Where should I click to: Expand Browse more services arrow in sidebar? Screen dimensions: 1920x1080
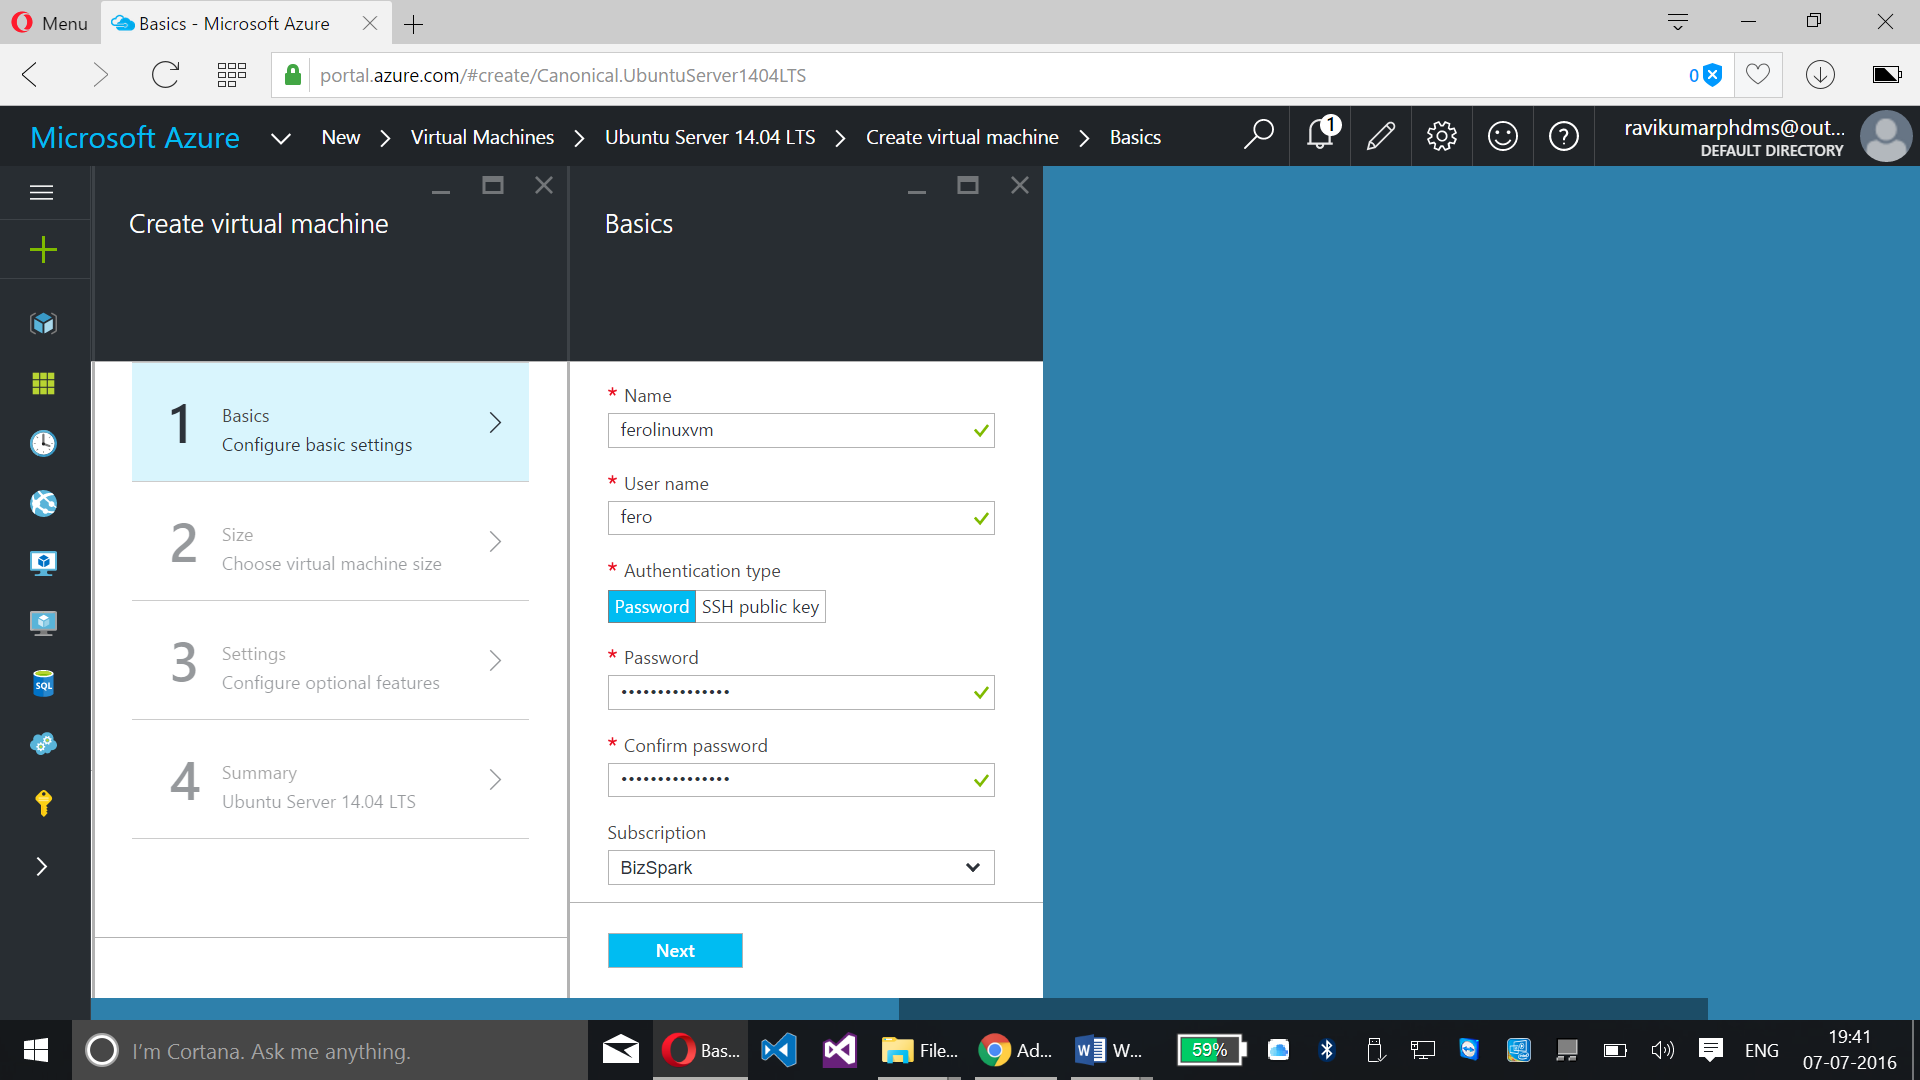(x=41, y=866)
